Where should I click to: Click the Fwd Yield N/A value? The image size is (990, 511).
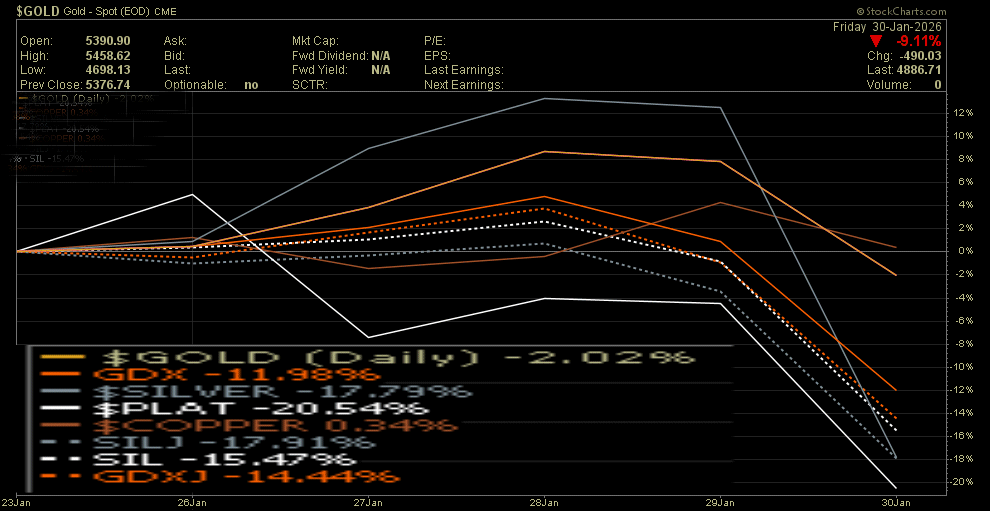point(380,70)
